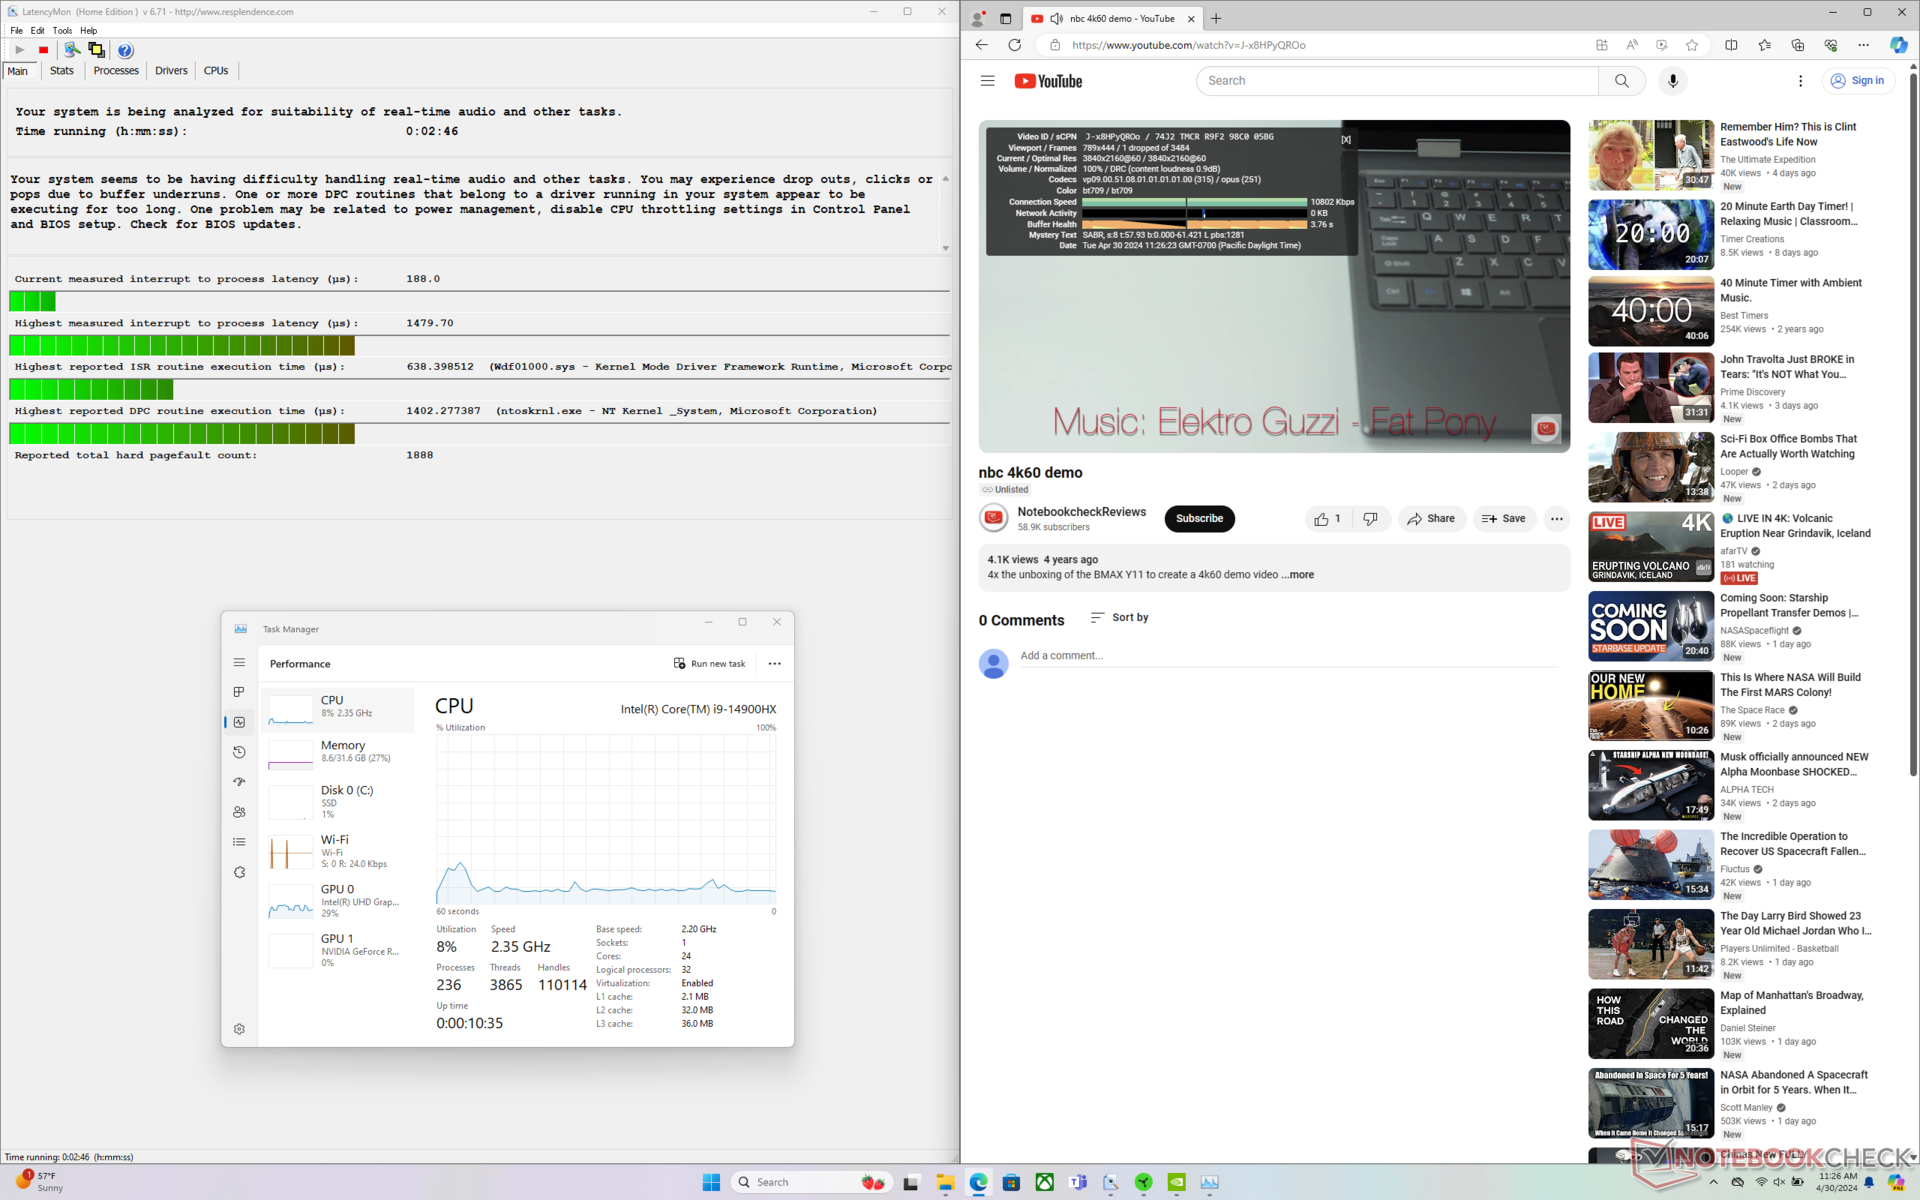Click the YouTube search input field
This screenshot has width=1920, height=1200.
(x=1396, y=81)
